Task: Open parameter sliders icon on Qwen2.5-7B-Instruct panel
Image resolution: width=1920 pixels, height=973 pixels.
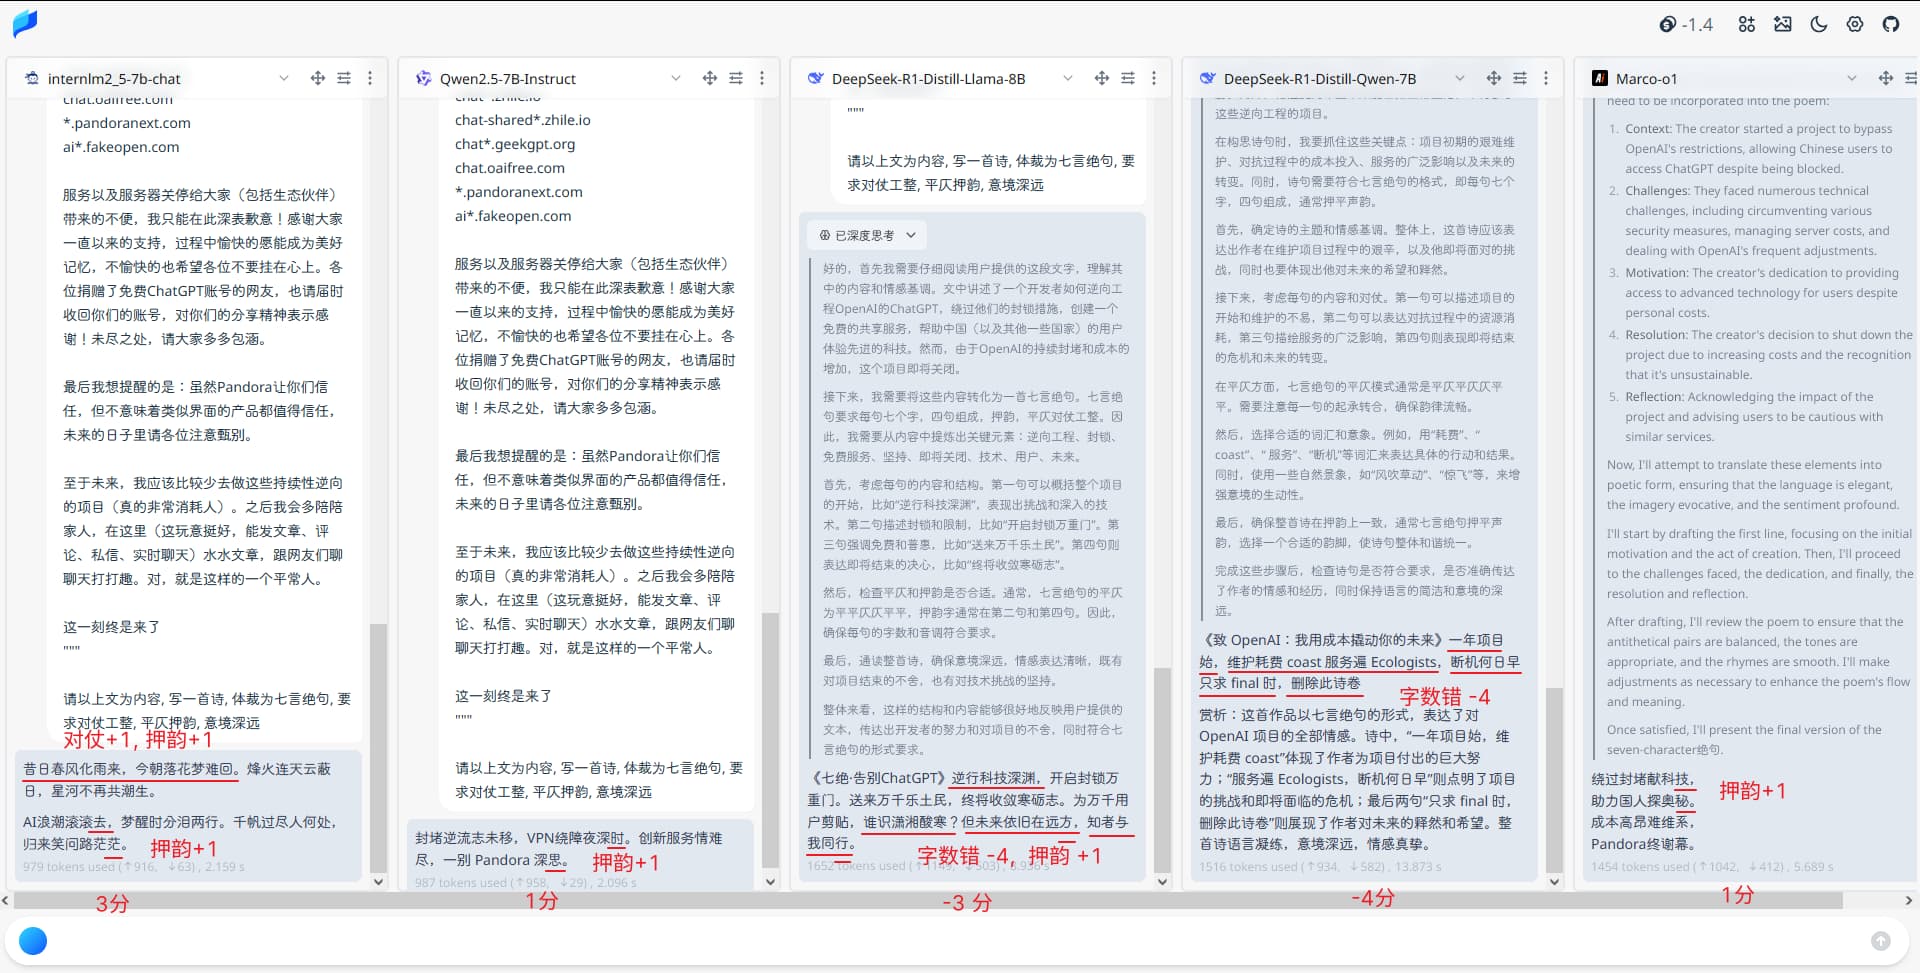Action: pyautogui.click(x=736, y=78)
